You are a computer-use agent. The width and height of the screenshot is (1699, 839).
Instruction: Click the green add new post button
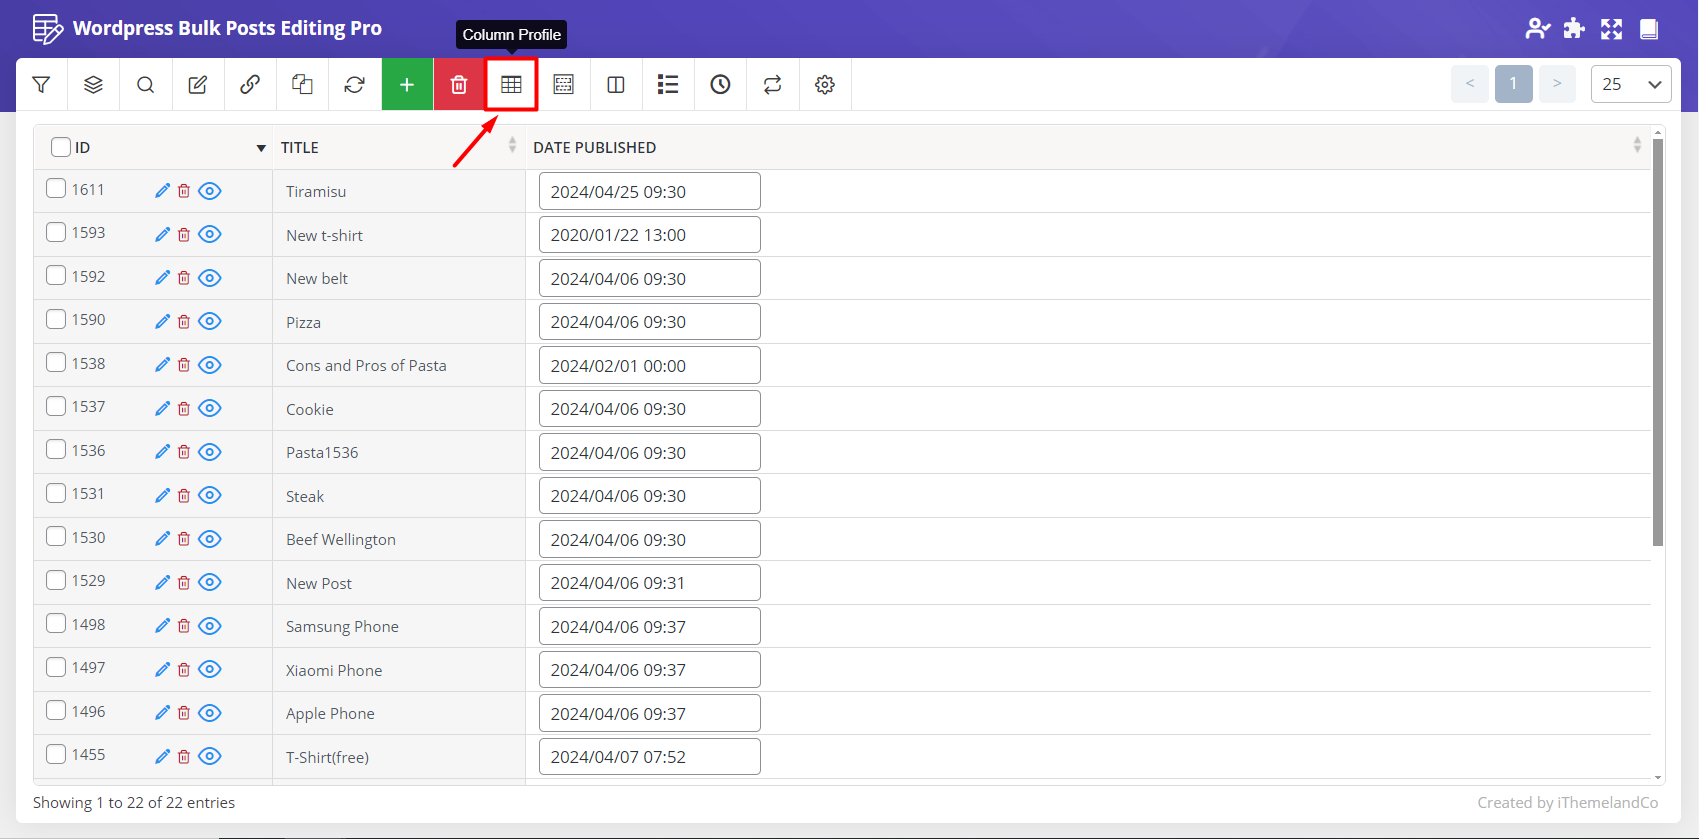point(407,85)
